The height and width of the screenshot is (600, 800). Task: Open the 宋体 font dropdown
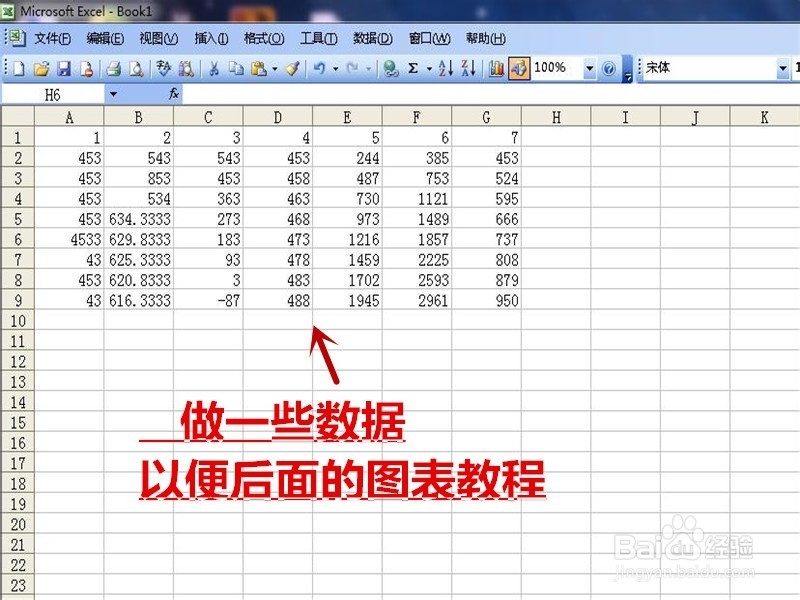785,68
